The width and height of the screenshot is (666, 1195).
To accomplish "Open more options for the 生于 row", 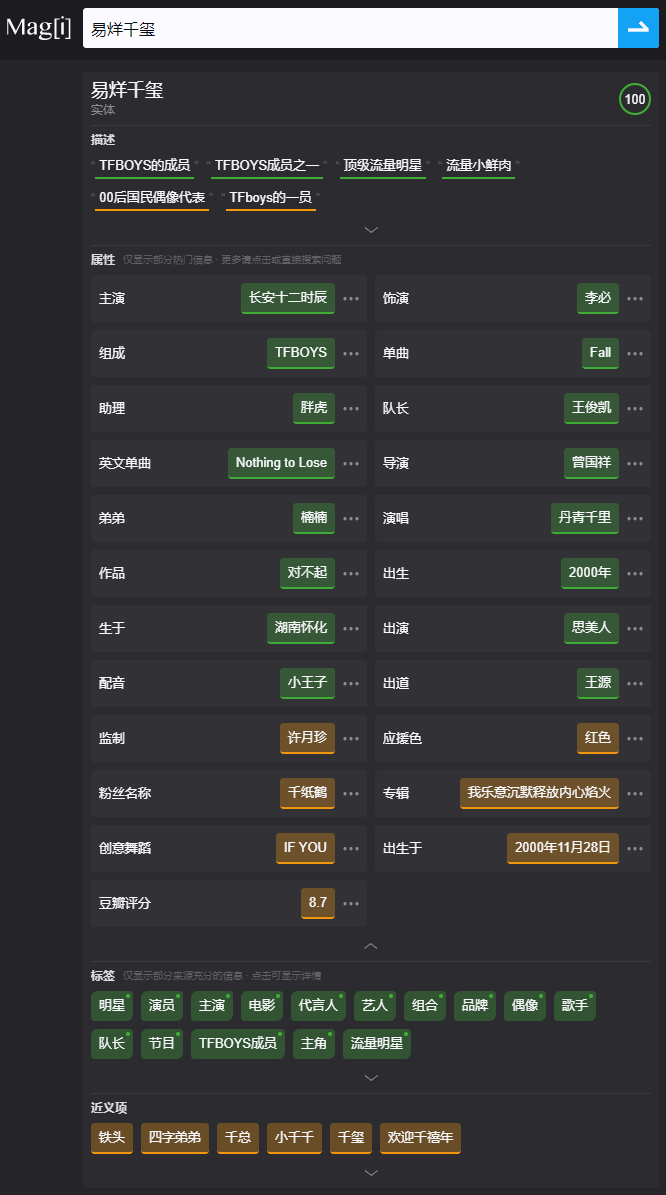I will tap(351, 629).
